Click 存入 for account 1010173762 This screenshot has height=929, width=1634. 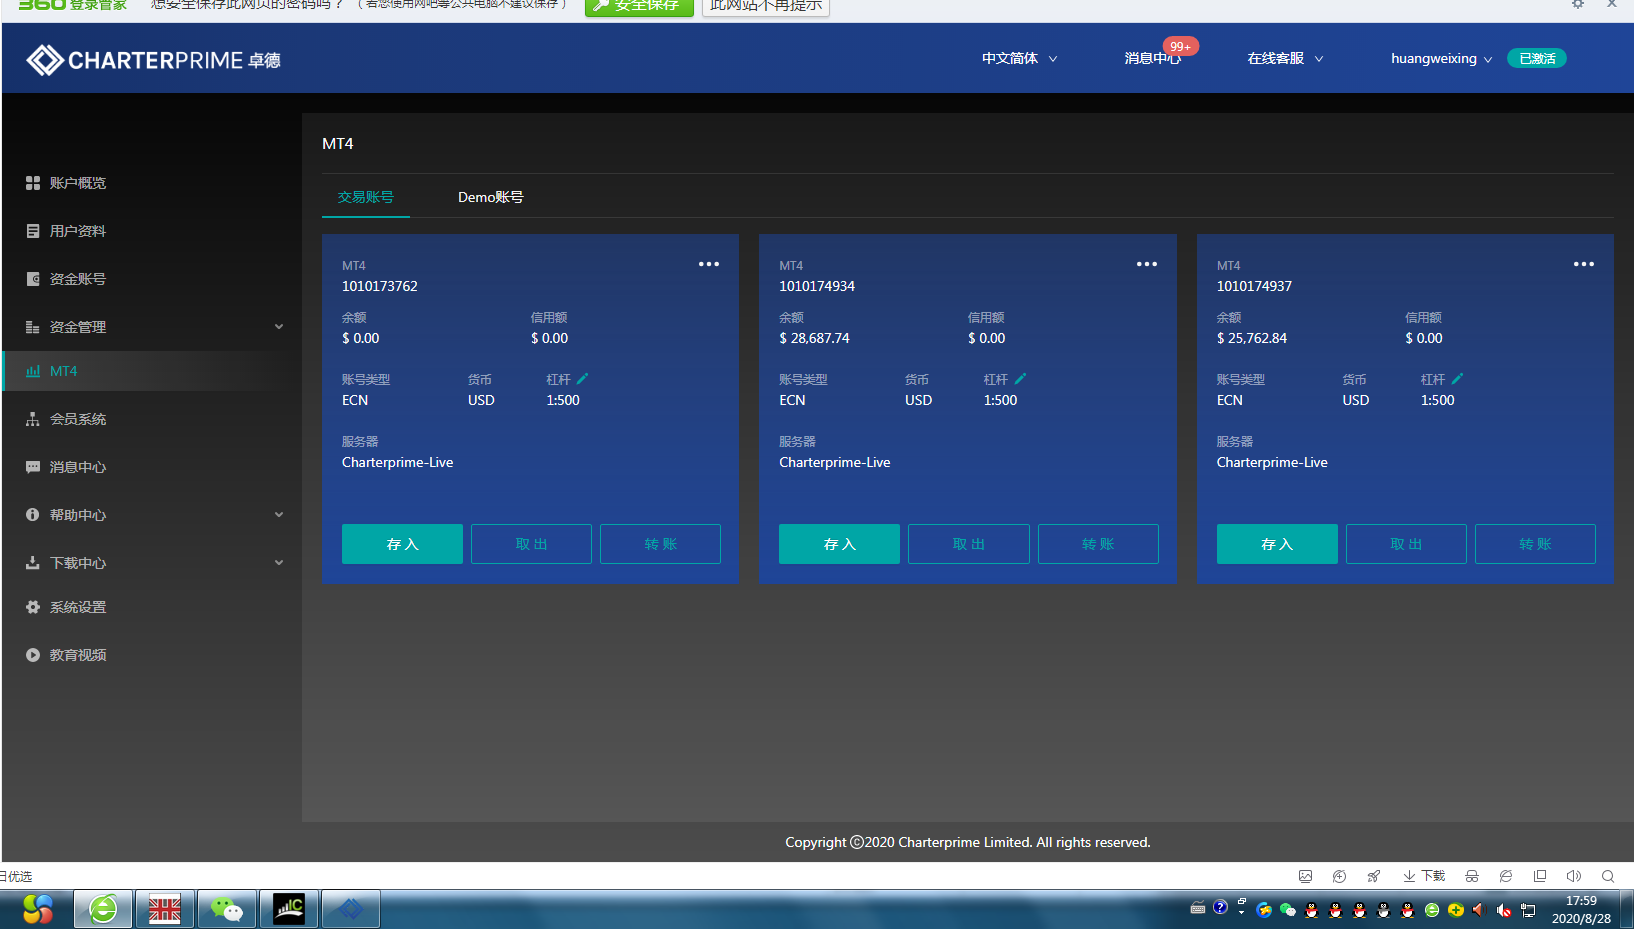[x=402, y=544]
